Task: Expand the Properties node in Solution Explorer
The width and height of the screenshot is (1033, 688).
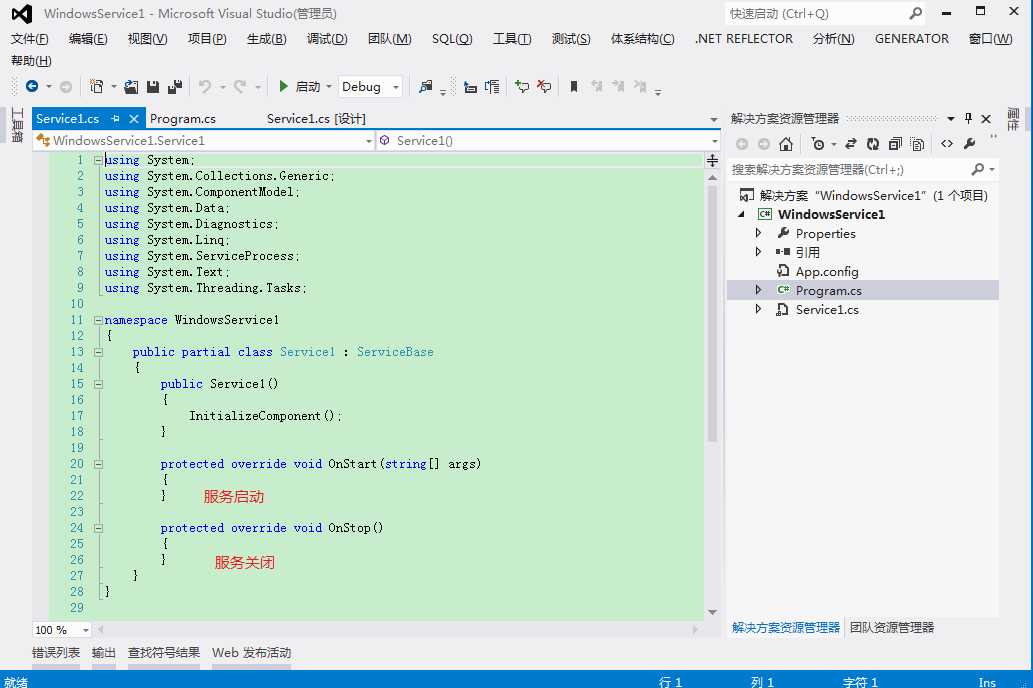Action: [x=758, y=233]
